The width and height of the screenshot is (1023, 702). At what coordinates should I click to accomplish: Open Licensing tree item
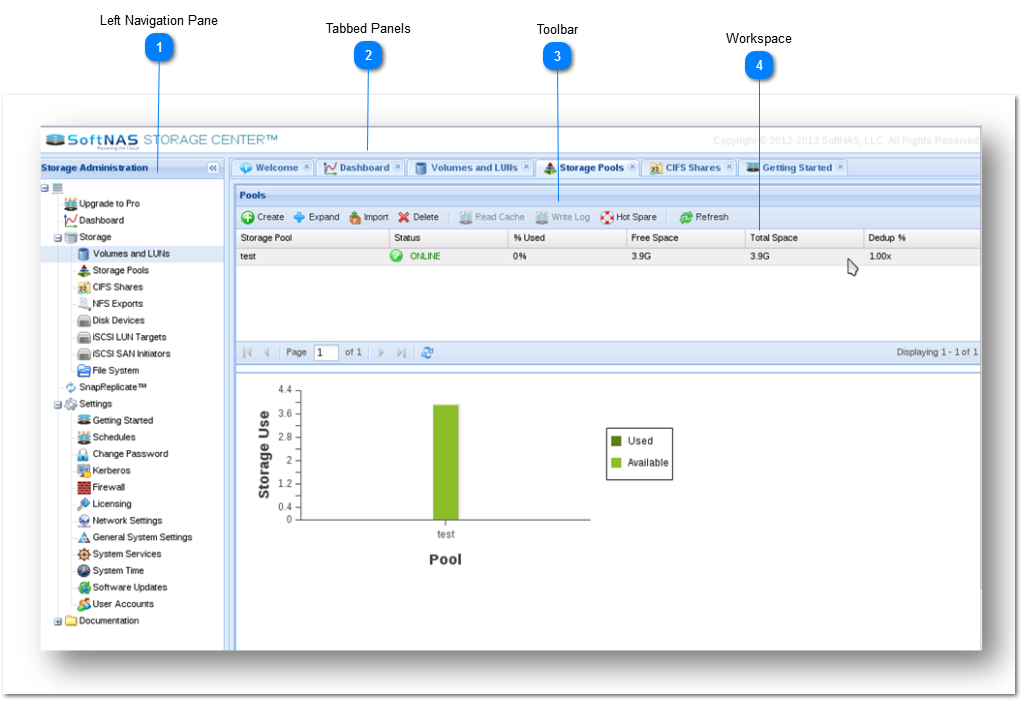[104, 504]
